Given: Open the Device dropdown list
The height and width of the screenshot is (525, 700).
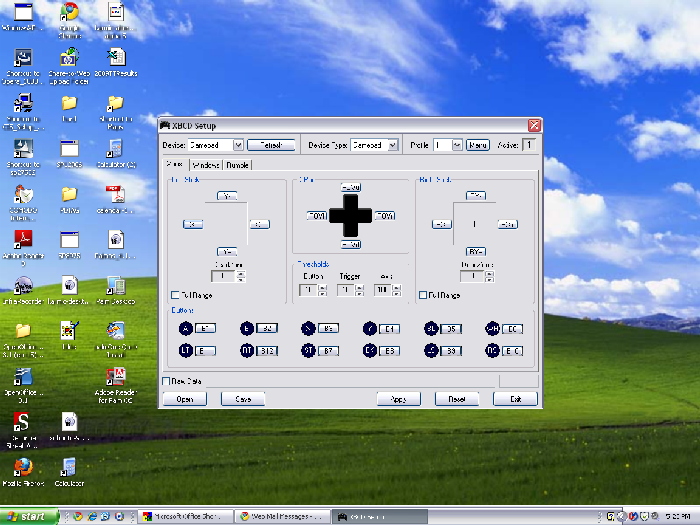Looking at the screenshot, I should click(237, 145).
